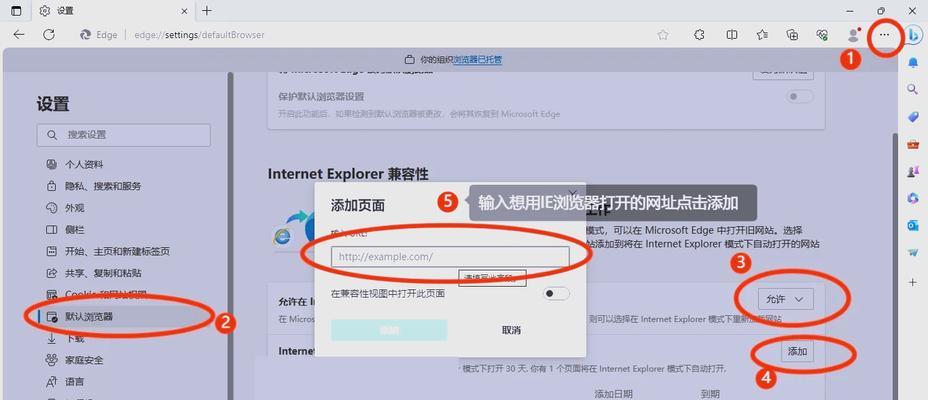Open the Collections icon
Screen dimensions: 928x400
pos(792,35)
